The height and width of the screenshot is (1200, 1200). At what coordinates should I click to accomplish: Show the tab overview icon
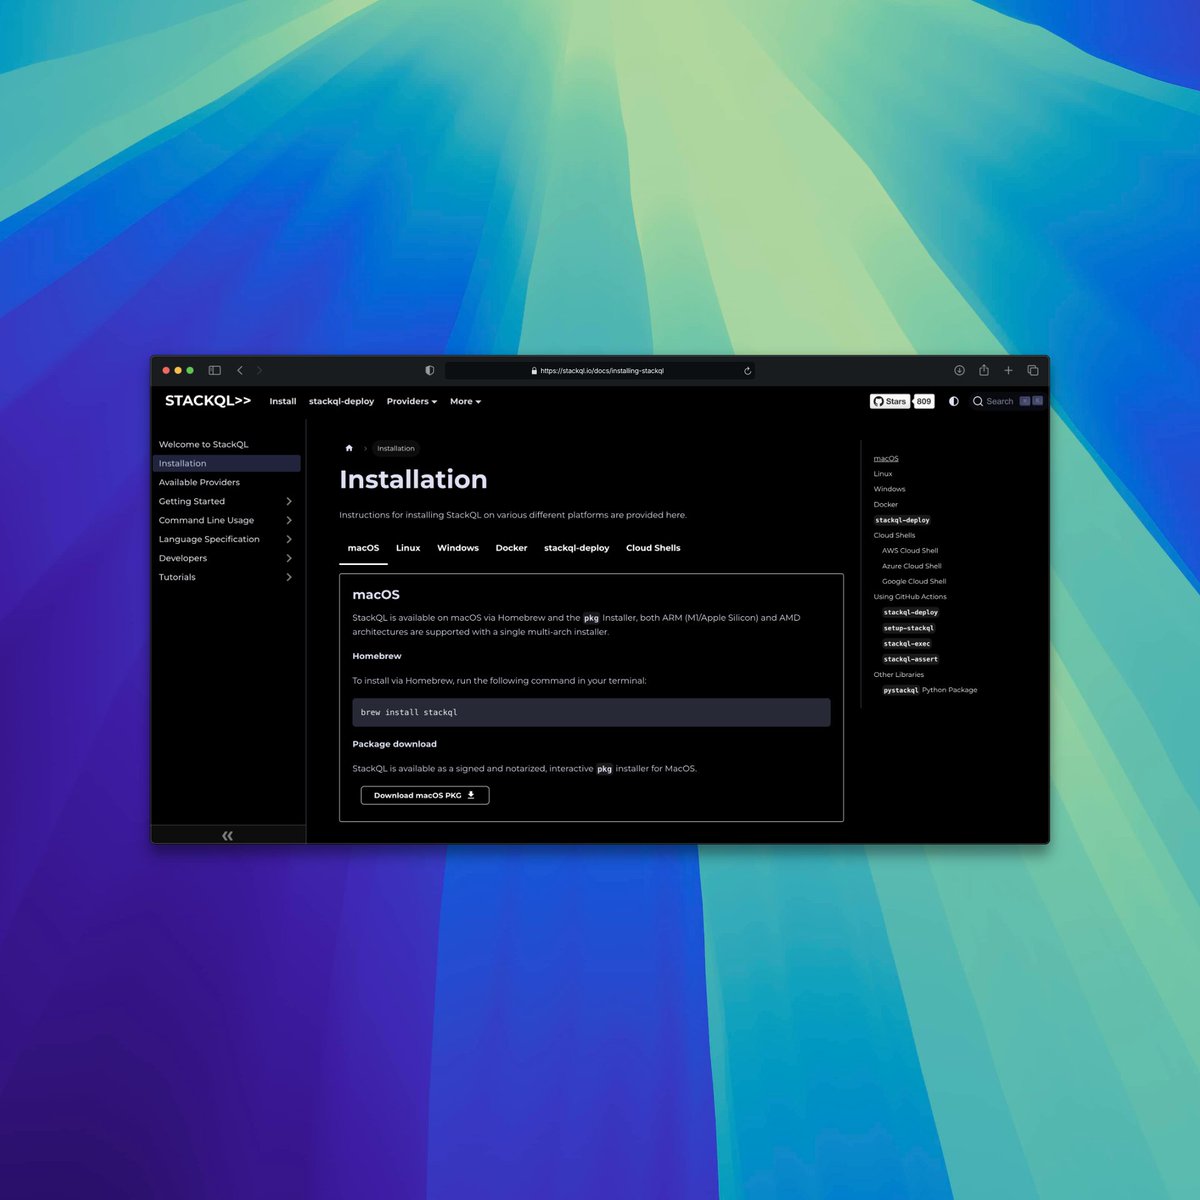click(x=1033, y=370)
